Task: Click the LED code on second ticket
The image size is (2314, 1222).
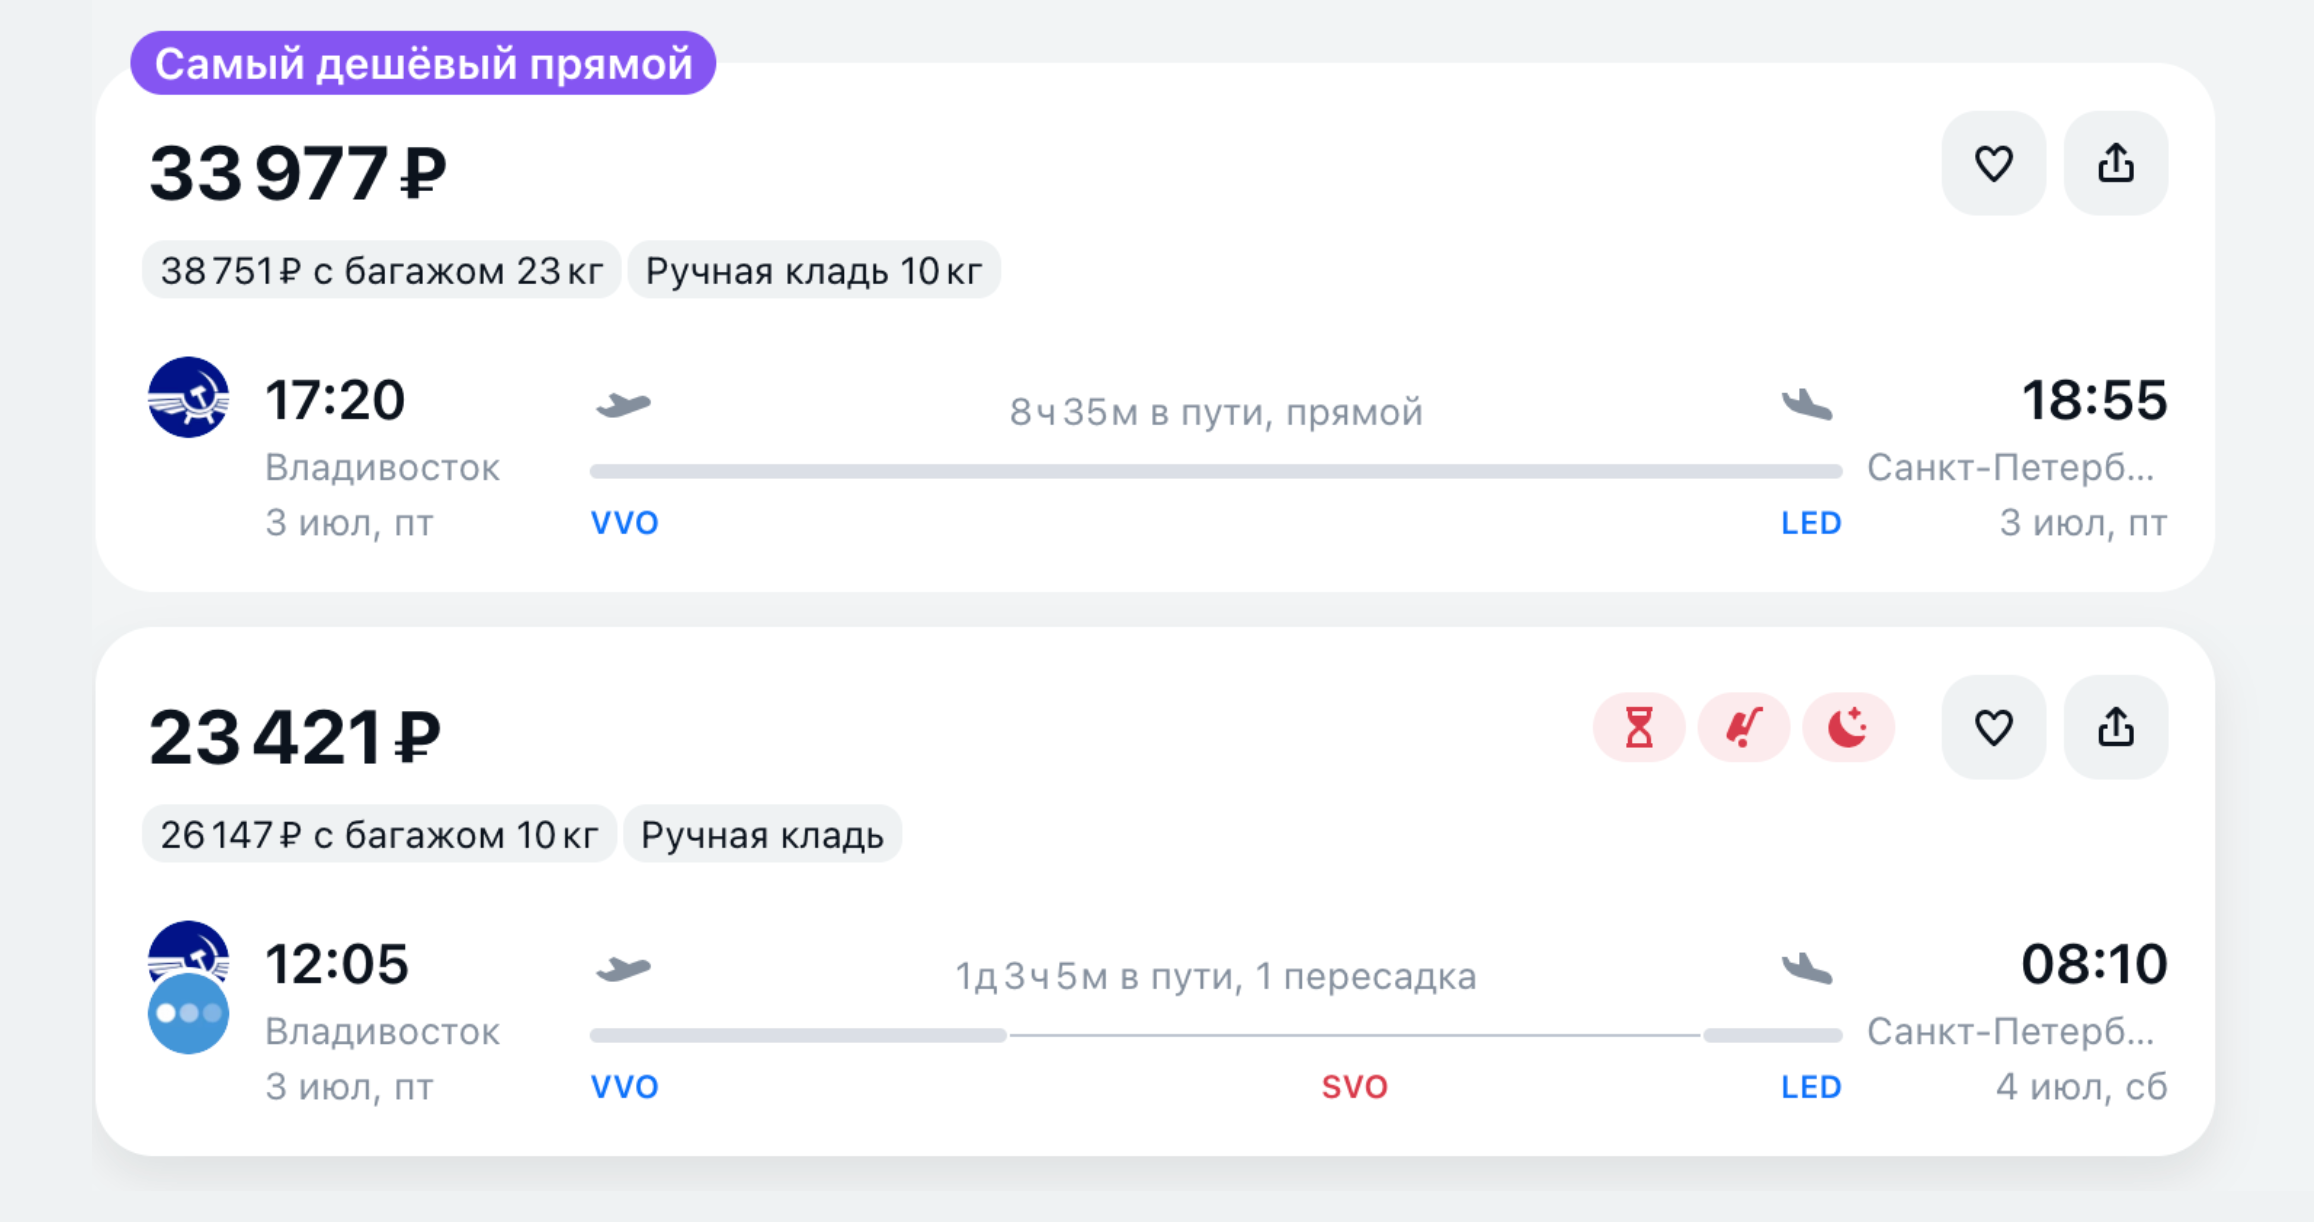Action: click(x=1811, y=1087)
